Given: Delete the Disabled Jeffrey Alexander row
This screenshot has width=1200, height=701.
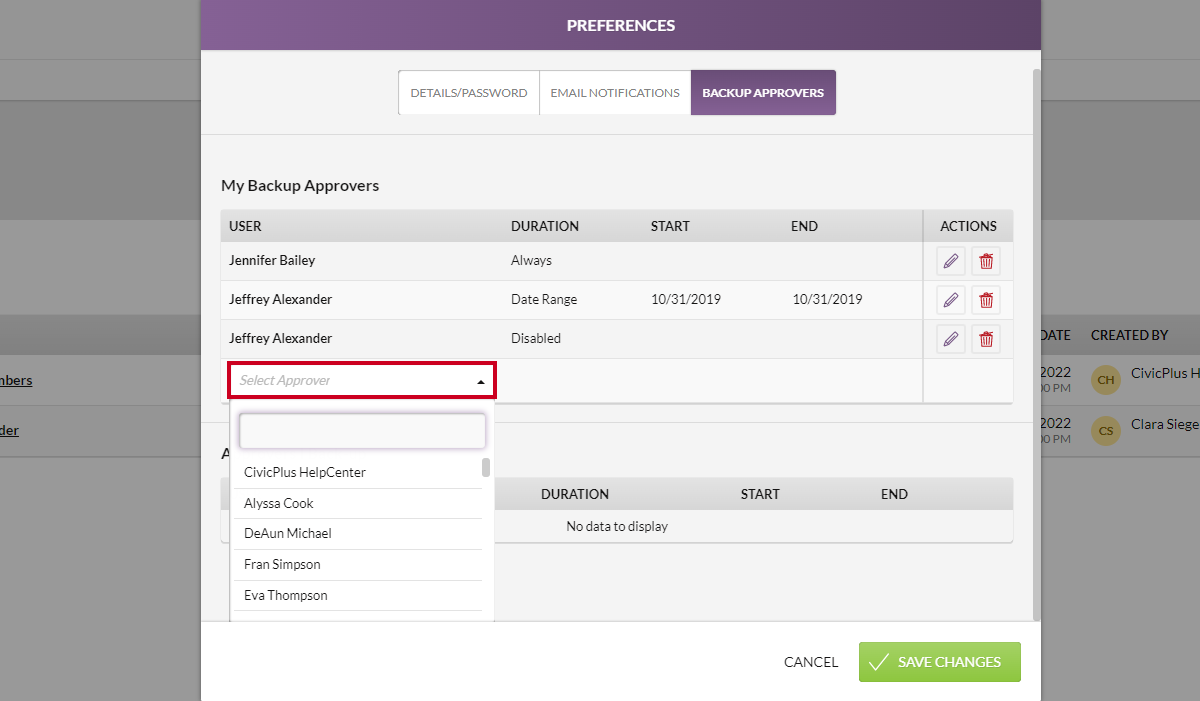Looking at the screenshot, I should [986, 339].
